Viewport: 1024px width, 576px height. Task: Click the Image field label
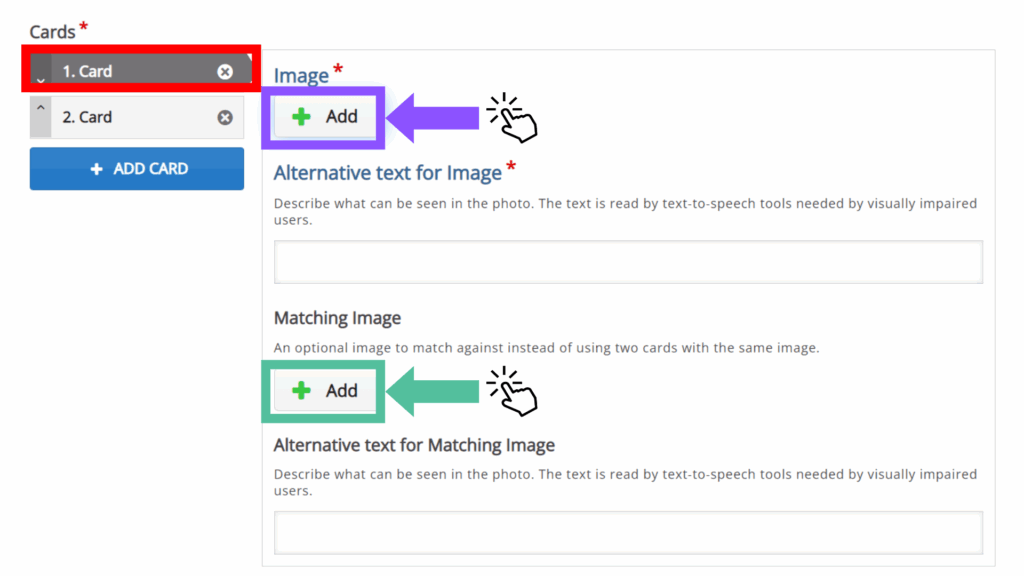[x=301, y=76]
